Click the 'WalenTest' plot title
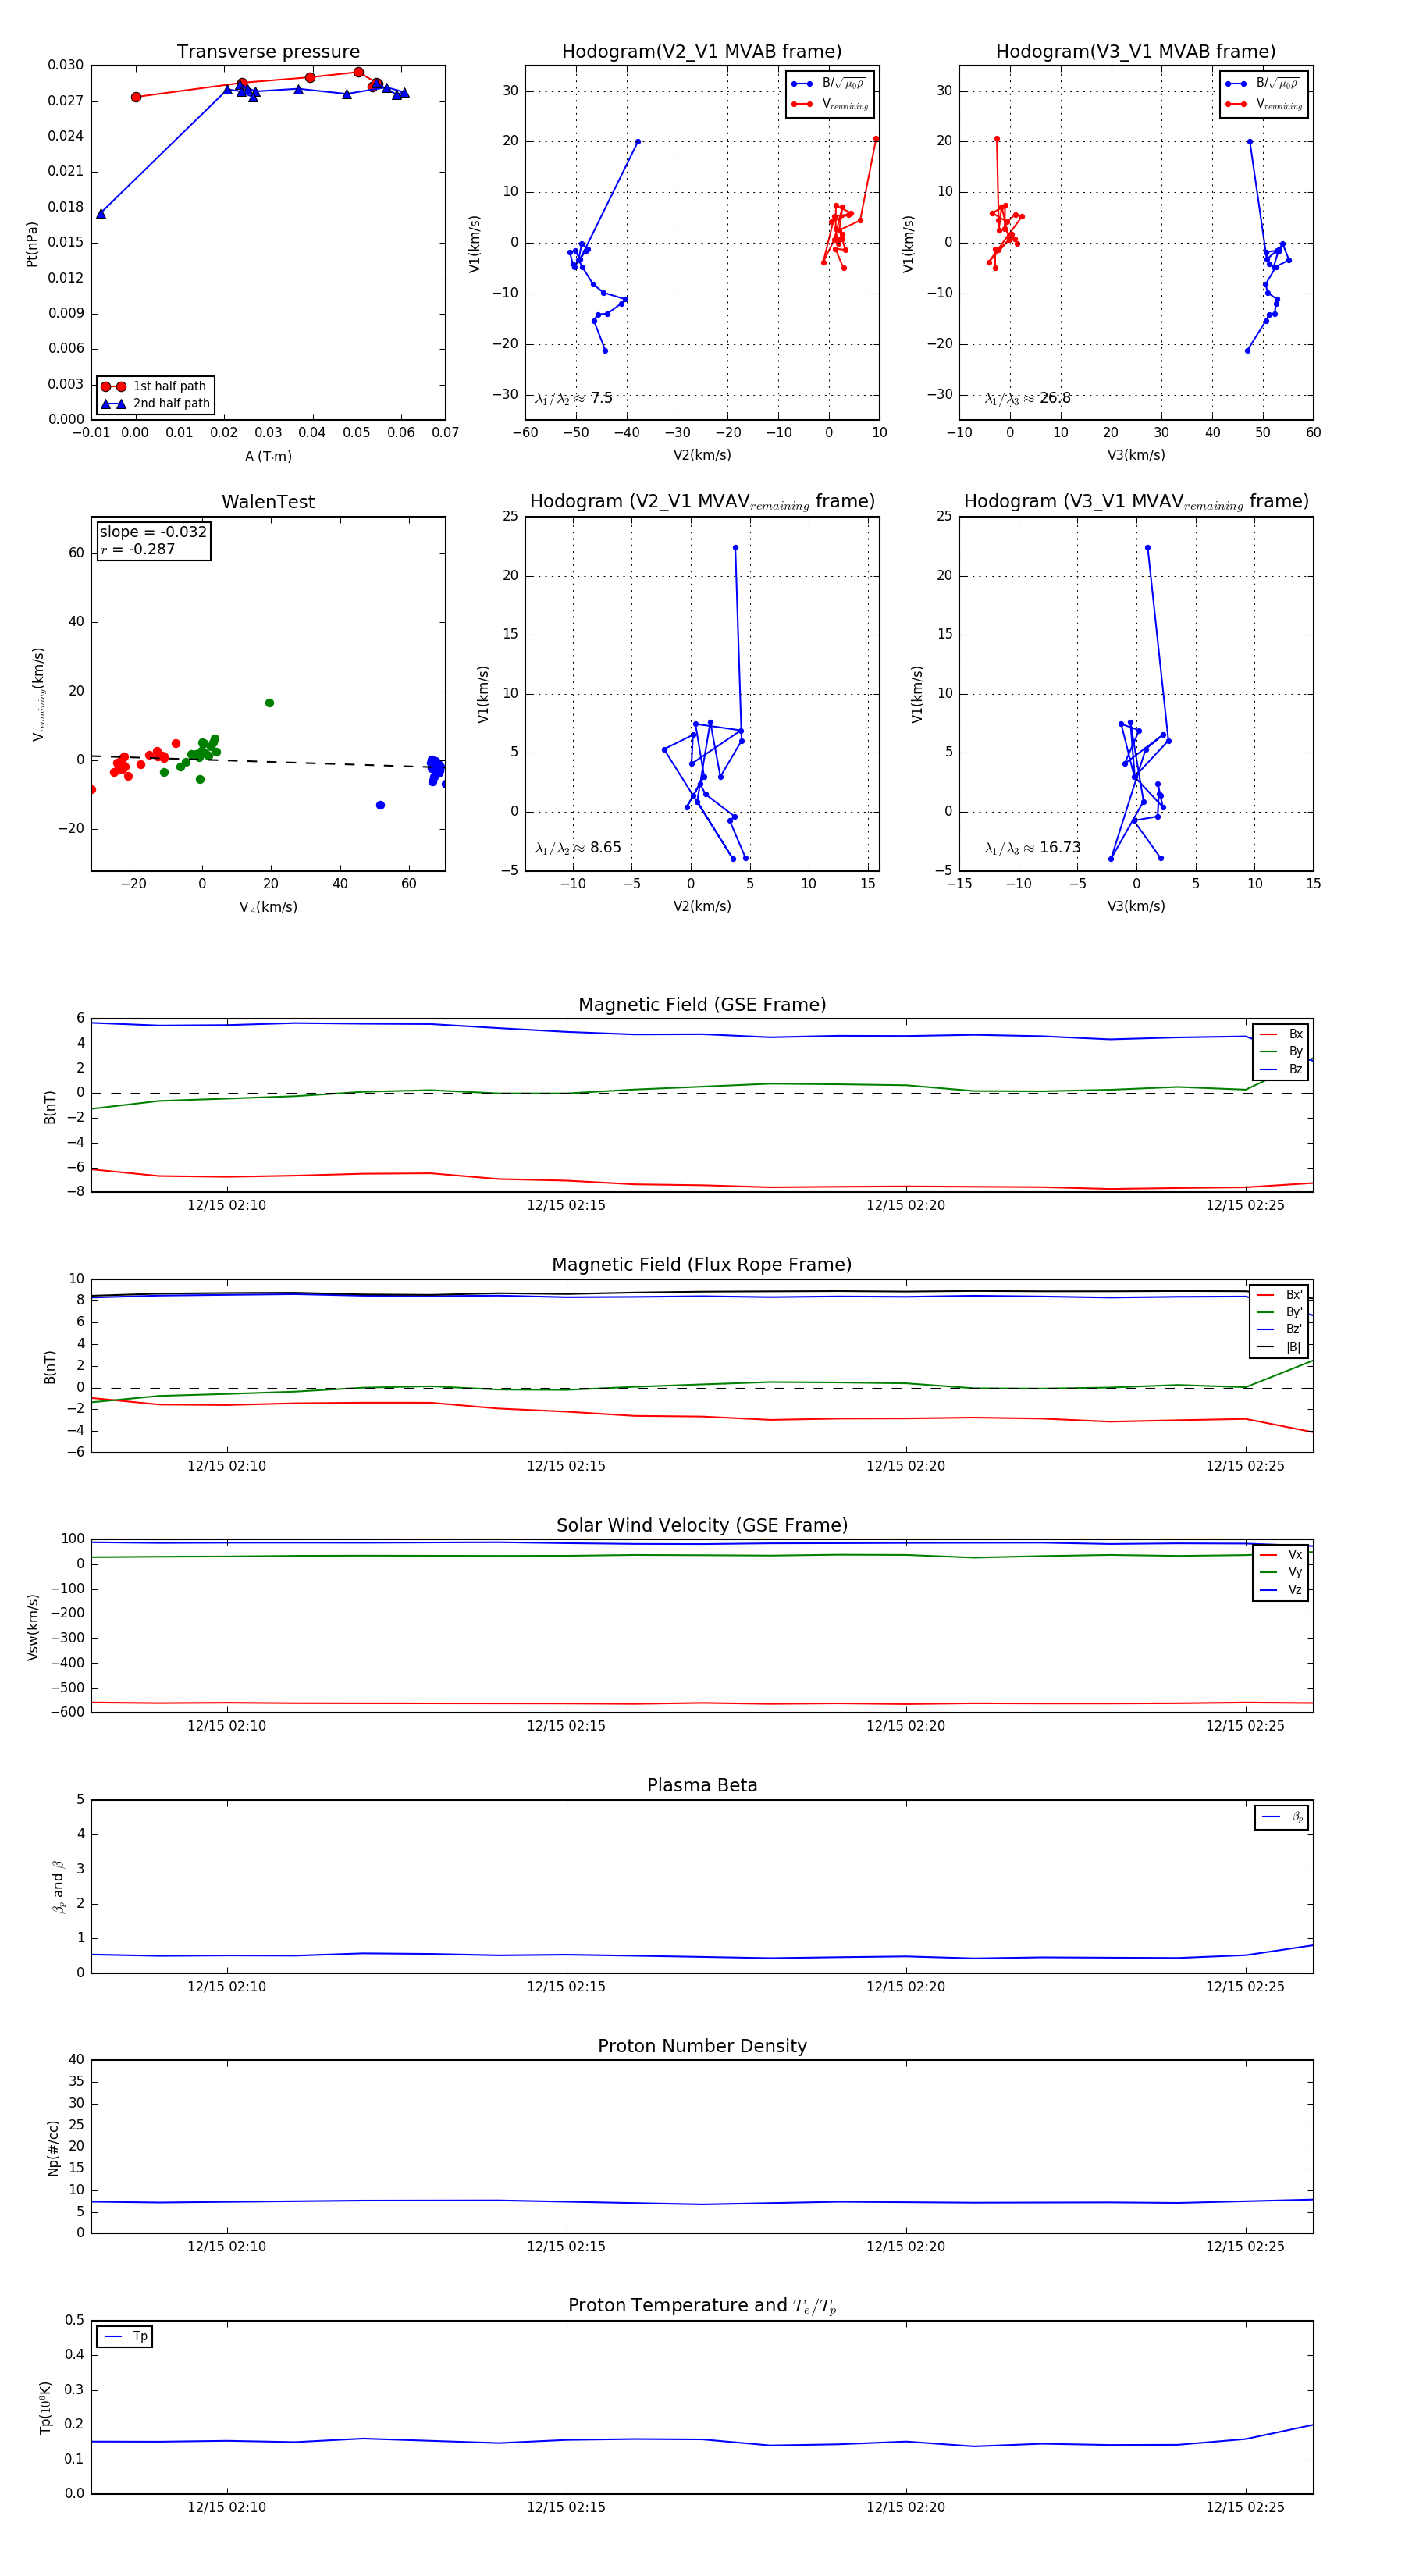 point(268,502)
